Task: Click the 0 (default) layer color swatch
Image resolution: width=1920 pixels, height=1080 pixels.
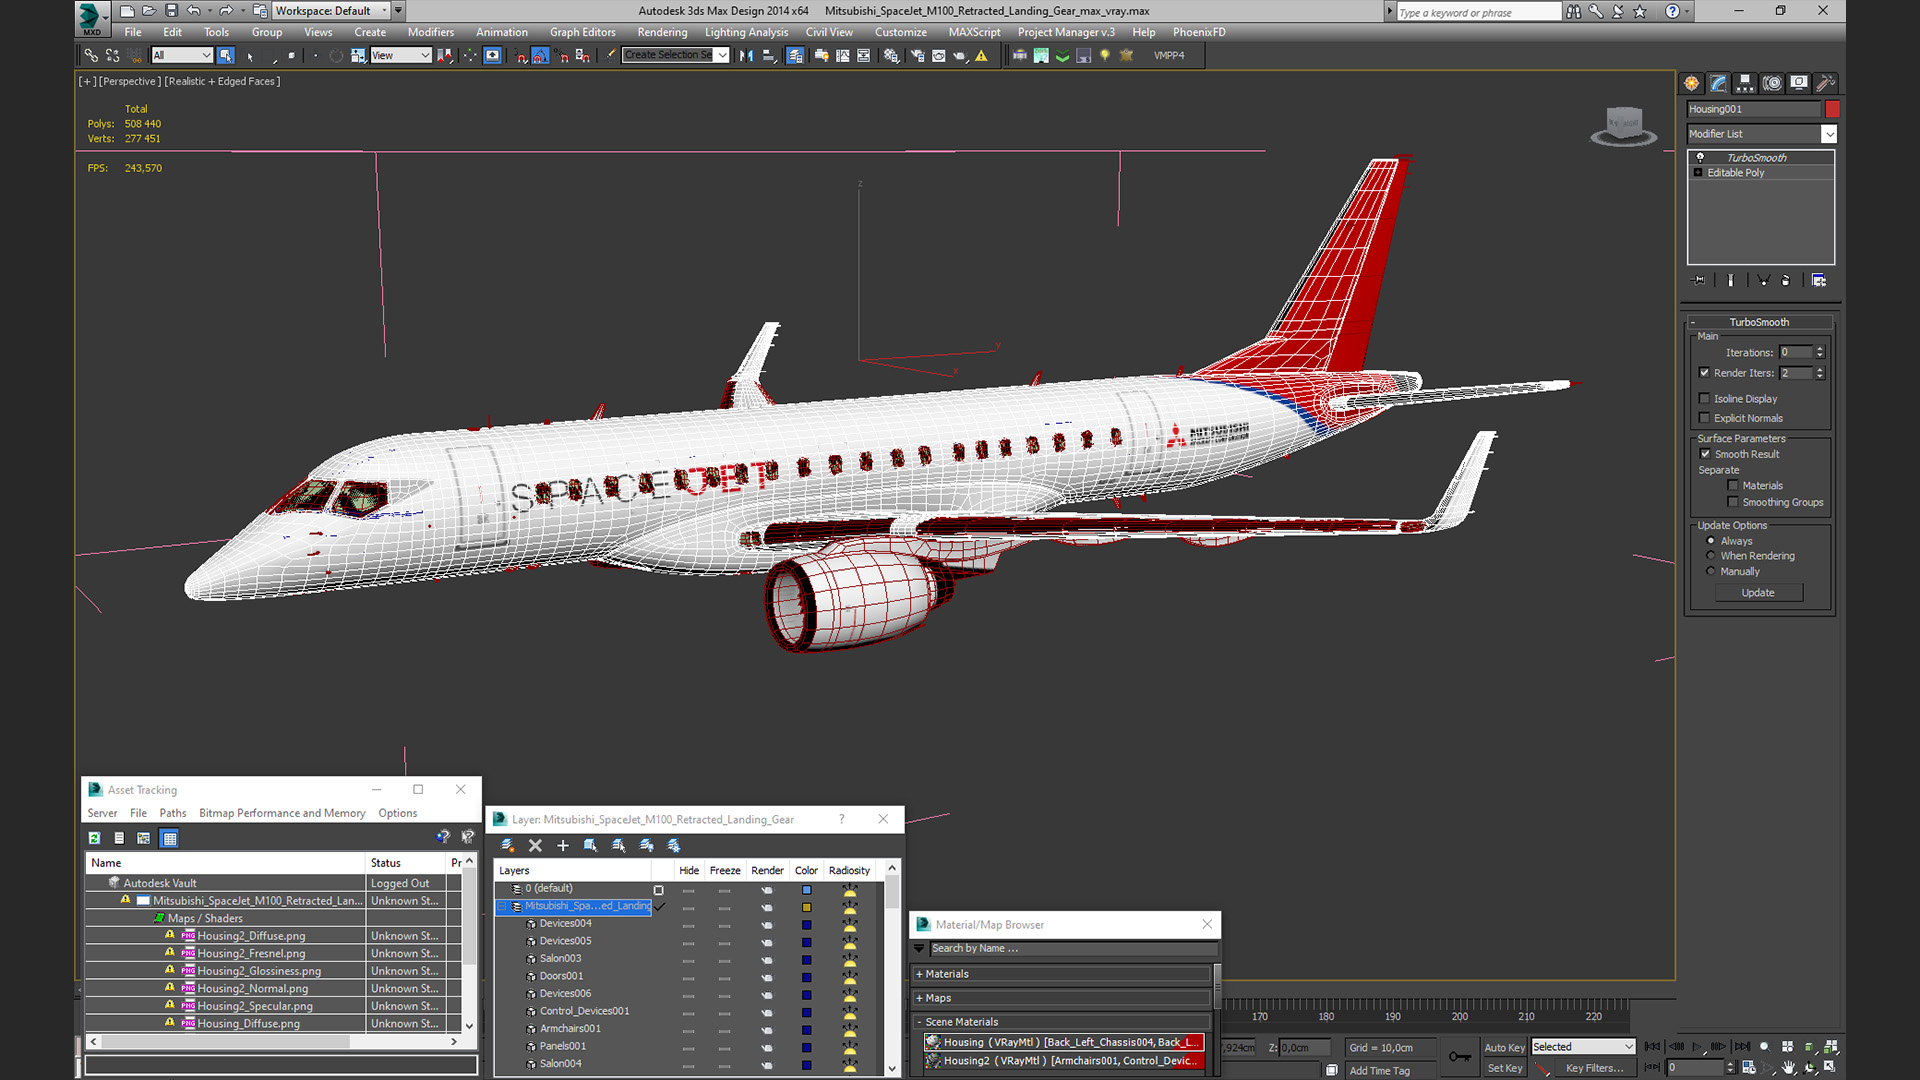Action: [x=806, y=890]
